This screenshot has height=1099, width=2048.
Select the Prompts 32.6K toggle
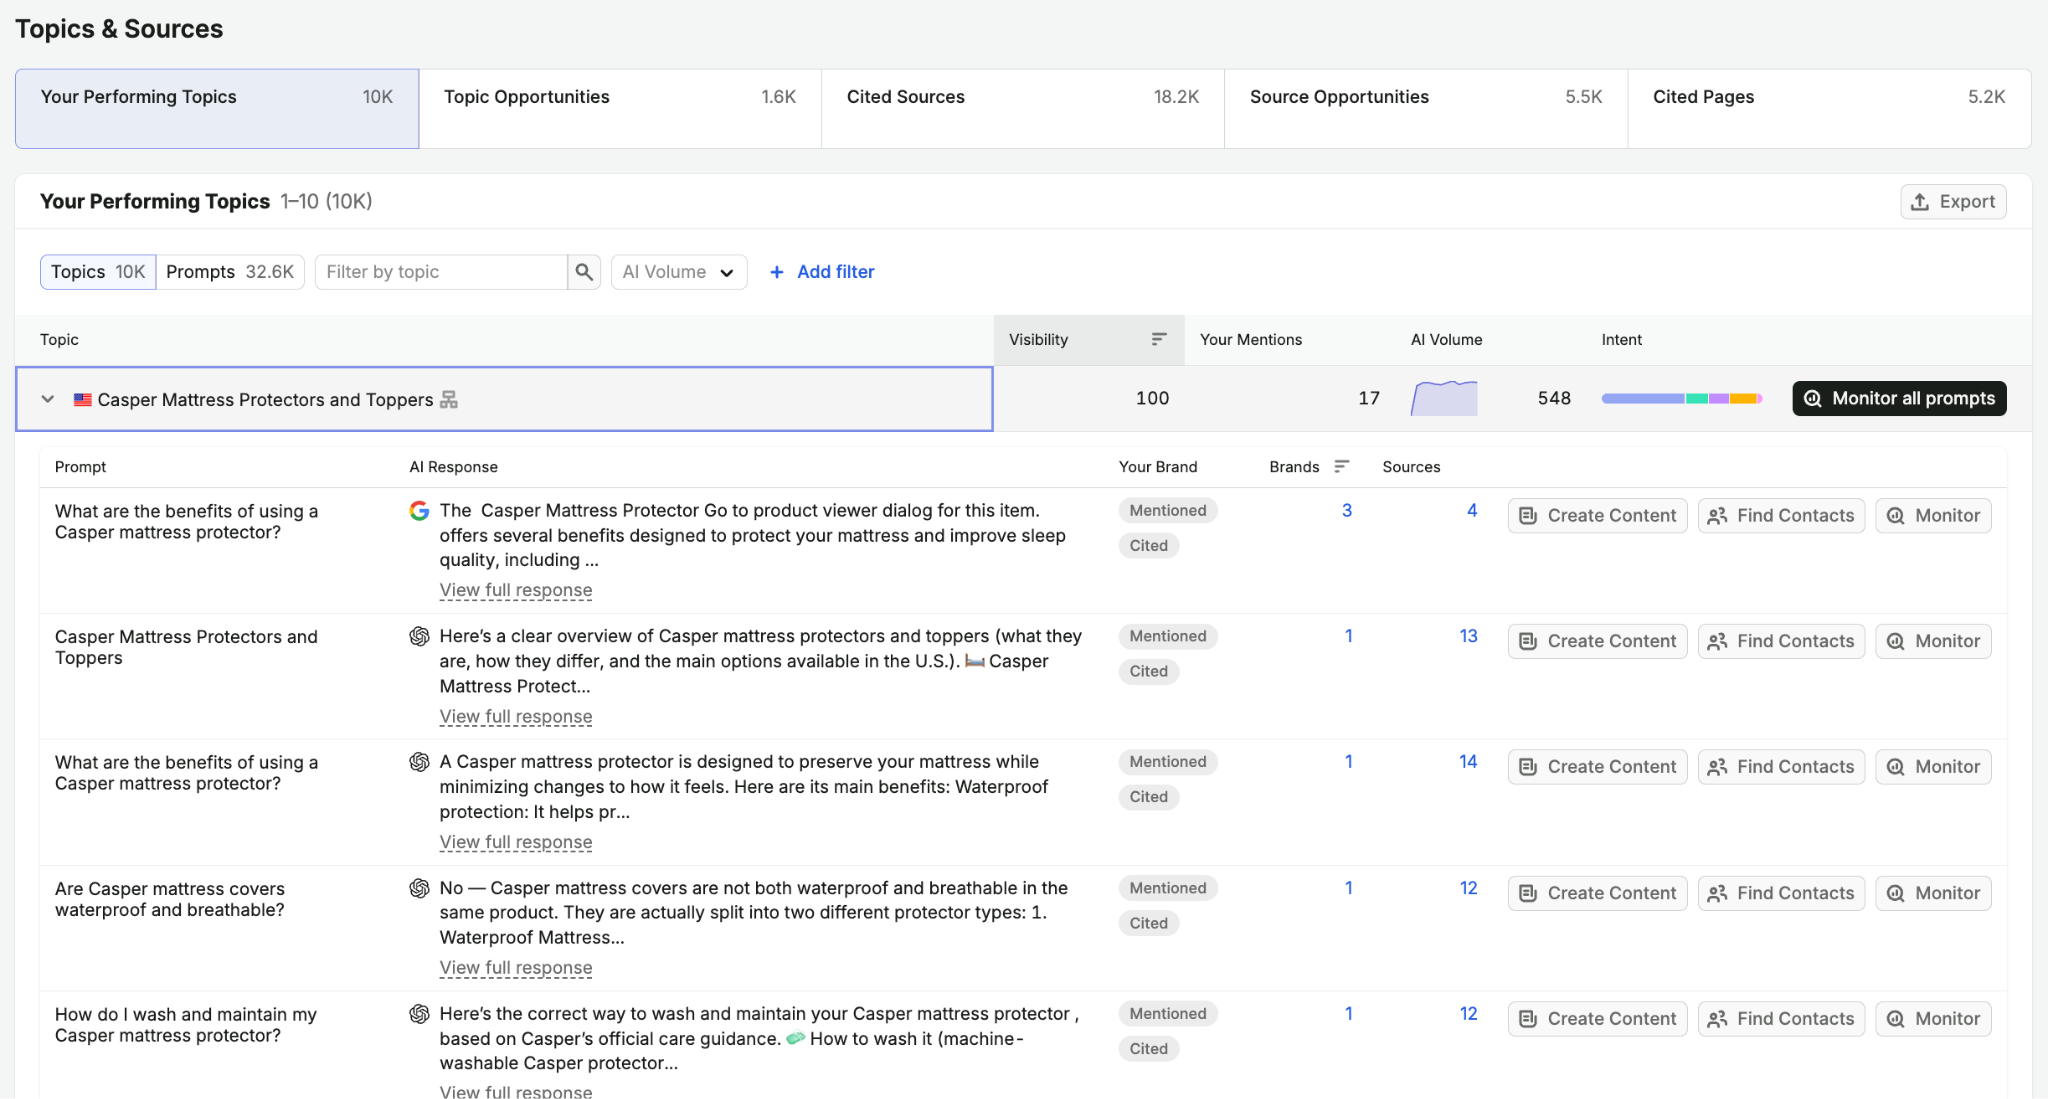pyautogui.click(x=230, y=272)
